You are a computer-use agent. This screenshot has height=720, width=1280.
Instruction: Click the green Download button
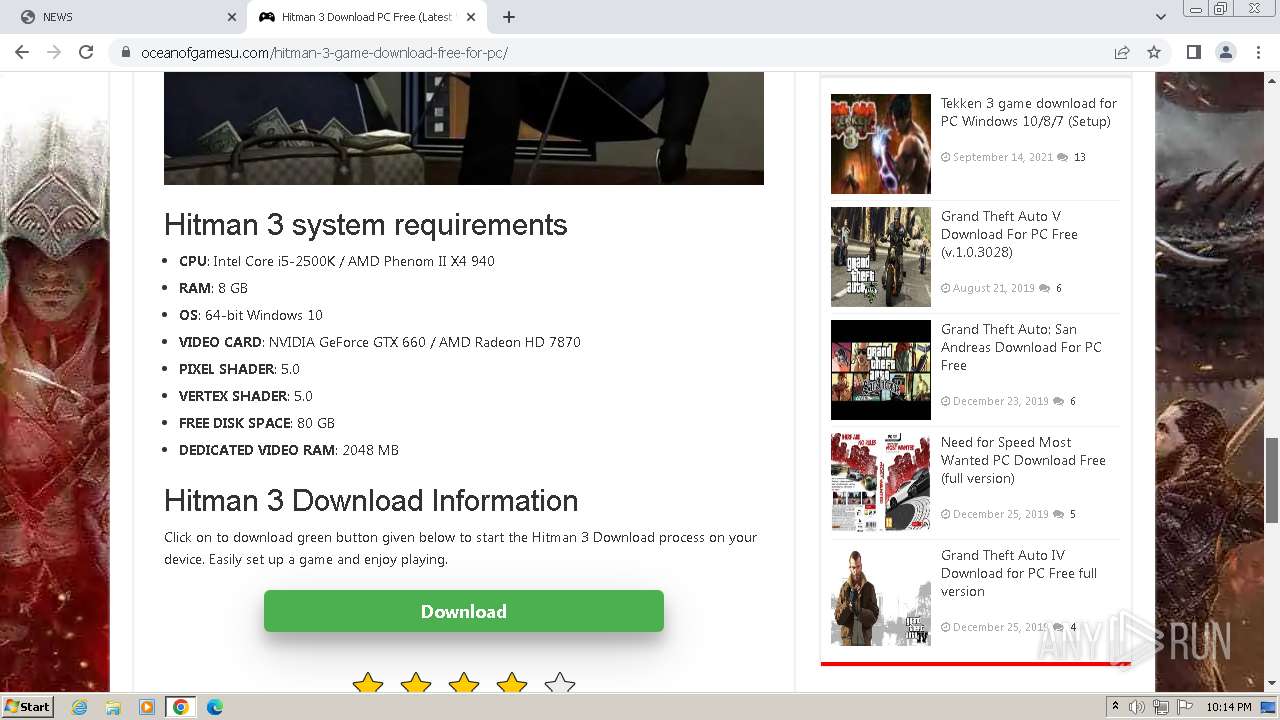(464, 611)
